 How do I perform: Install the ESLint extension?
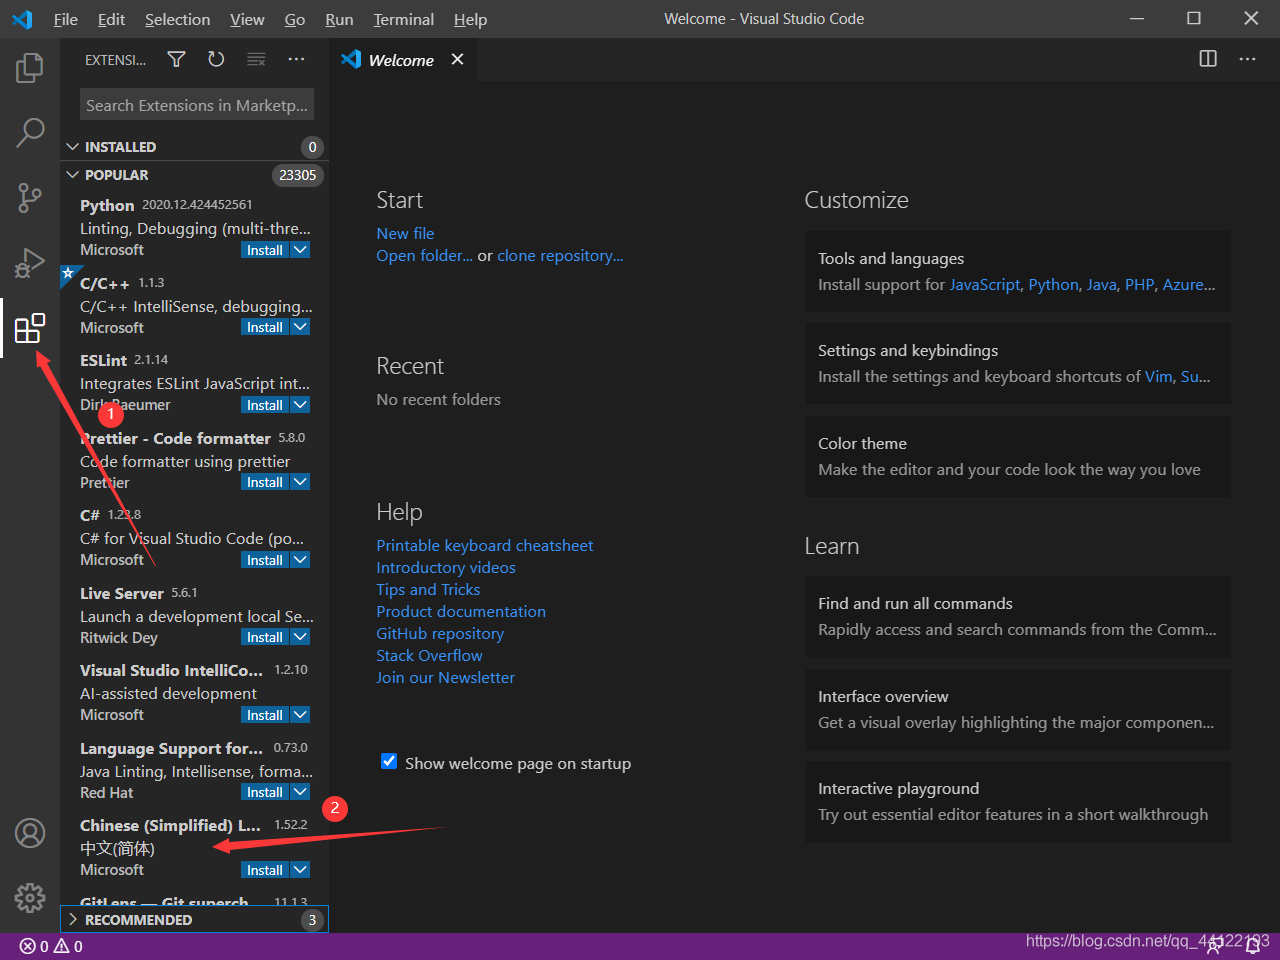tap(265, 405)
